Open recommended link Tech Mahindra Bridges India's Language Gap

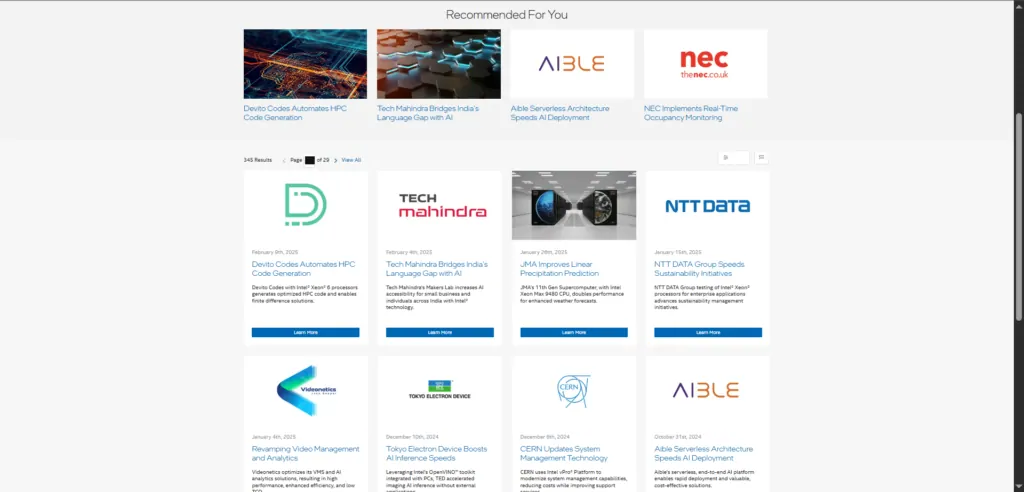pyautogui.click(x=428, y=113)
